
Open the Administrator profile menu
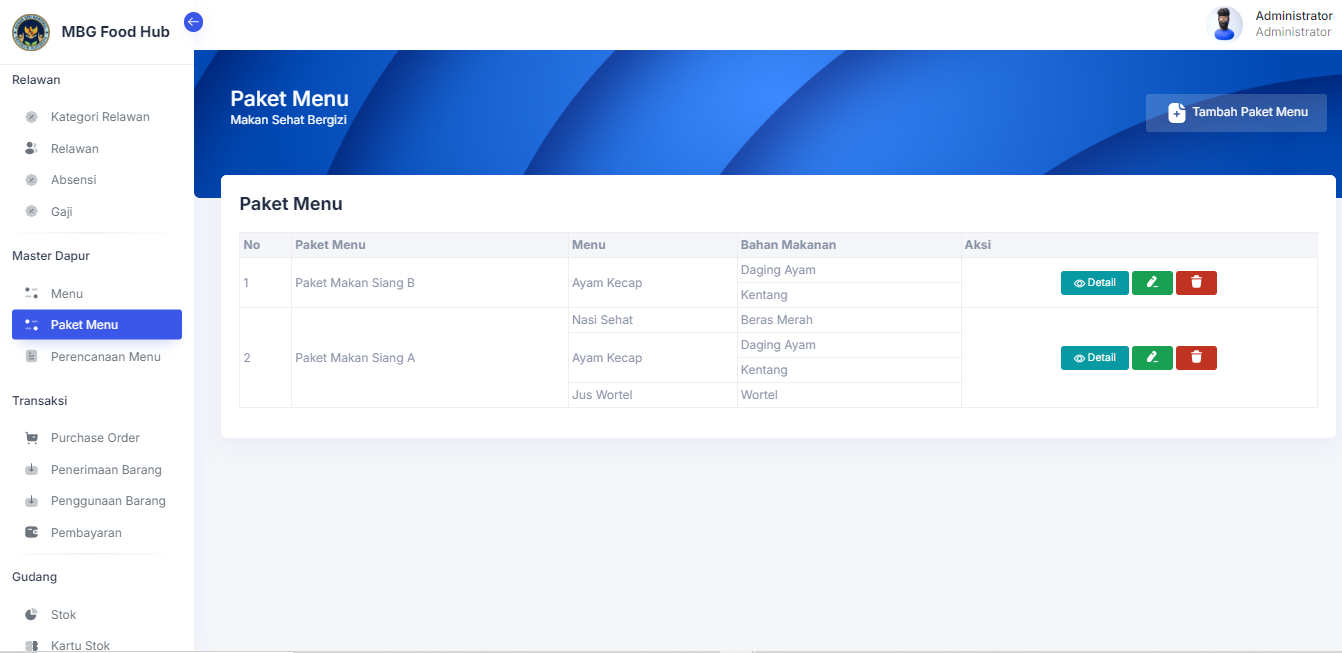1293,23
